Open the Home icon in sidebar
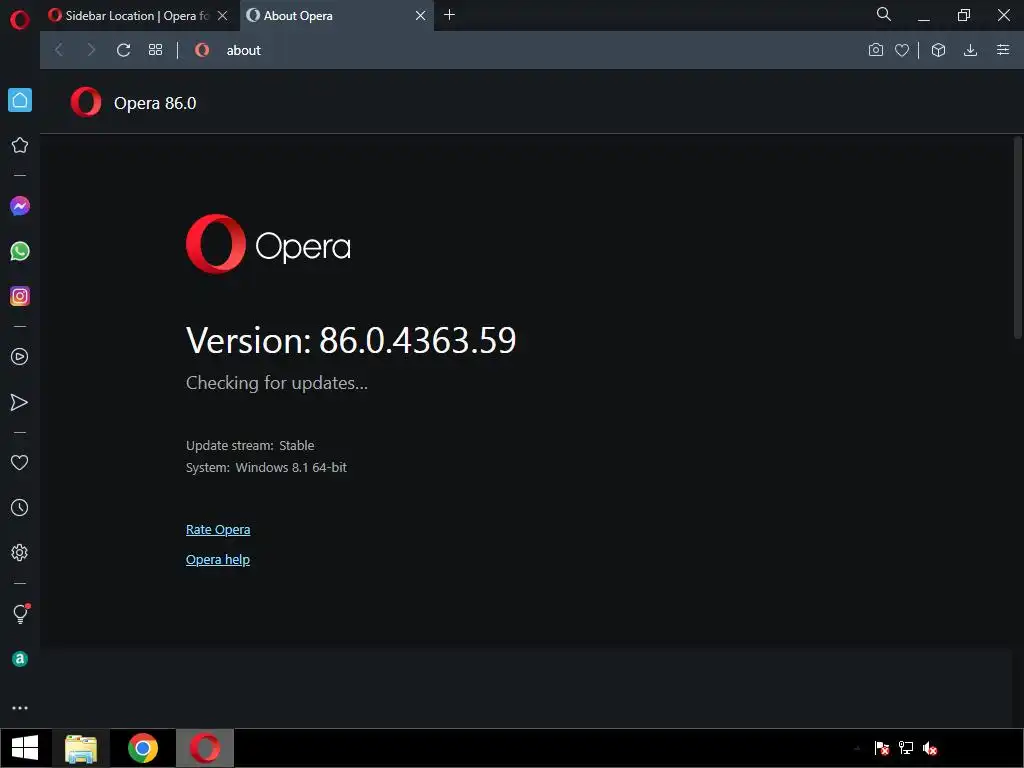This screenshot has height=768, width=1024. pyautogui.click(x=20, y=100)
